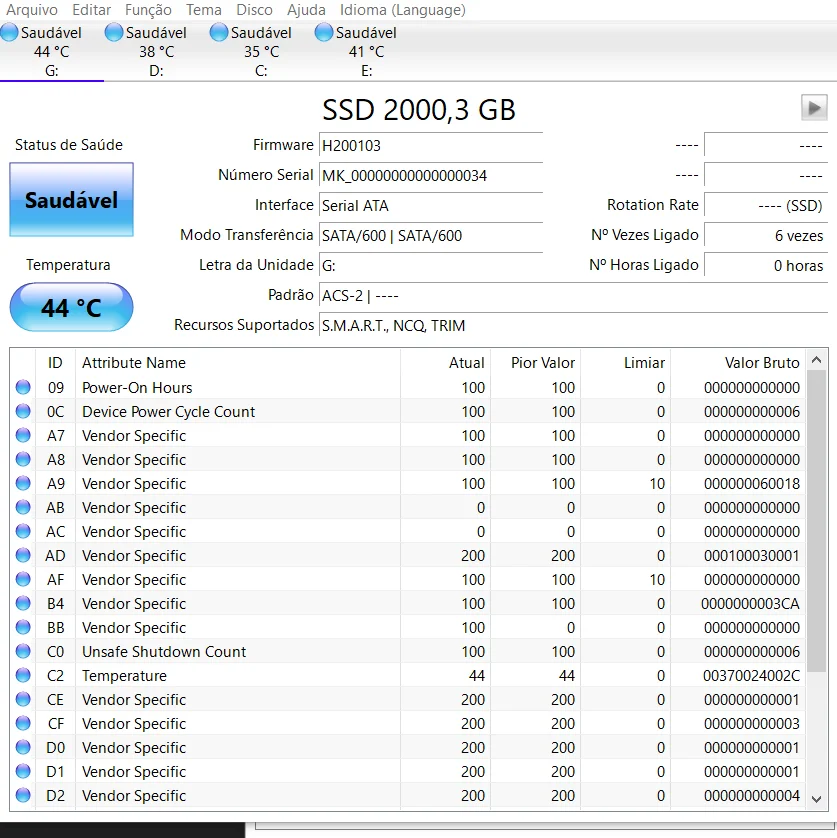The width and height of the screenshot is (837, 838).
Task: Open the Disco menu
Action: point(254,10)
